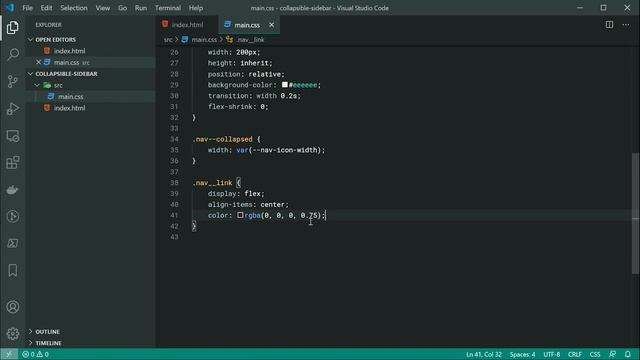Click the .nav__link breadcrumb symbol
Image resolution: width=640 pixels, height=360 pixels.
pyautogui.click(x=251, y=40)
